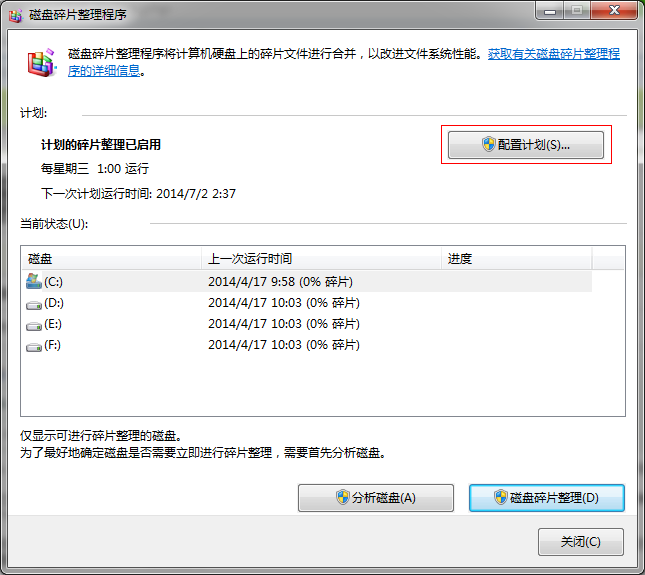This screenshot has width=645, height=575.
Task: Click the shield icon on 配置计划 button
Action: coord(489,145)
